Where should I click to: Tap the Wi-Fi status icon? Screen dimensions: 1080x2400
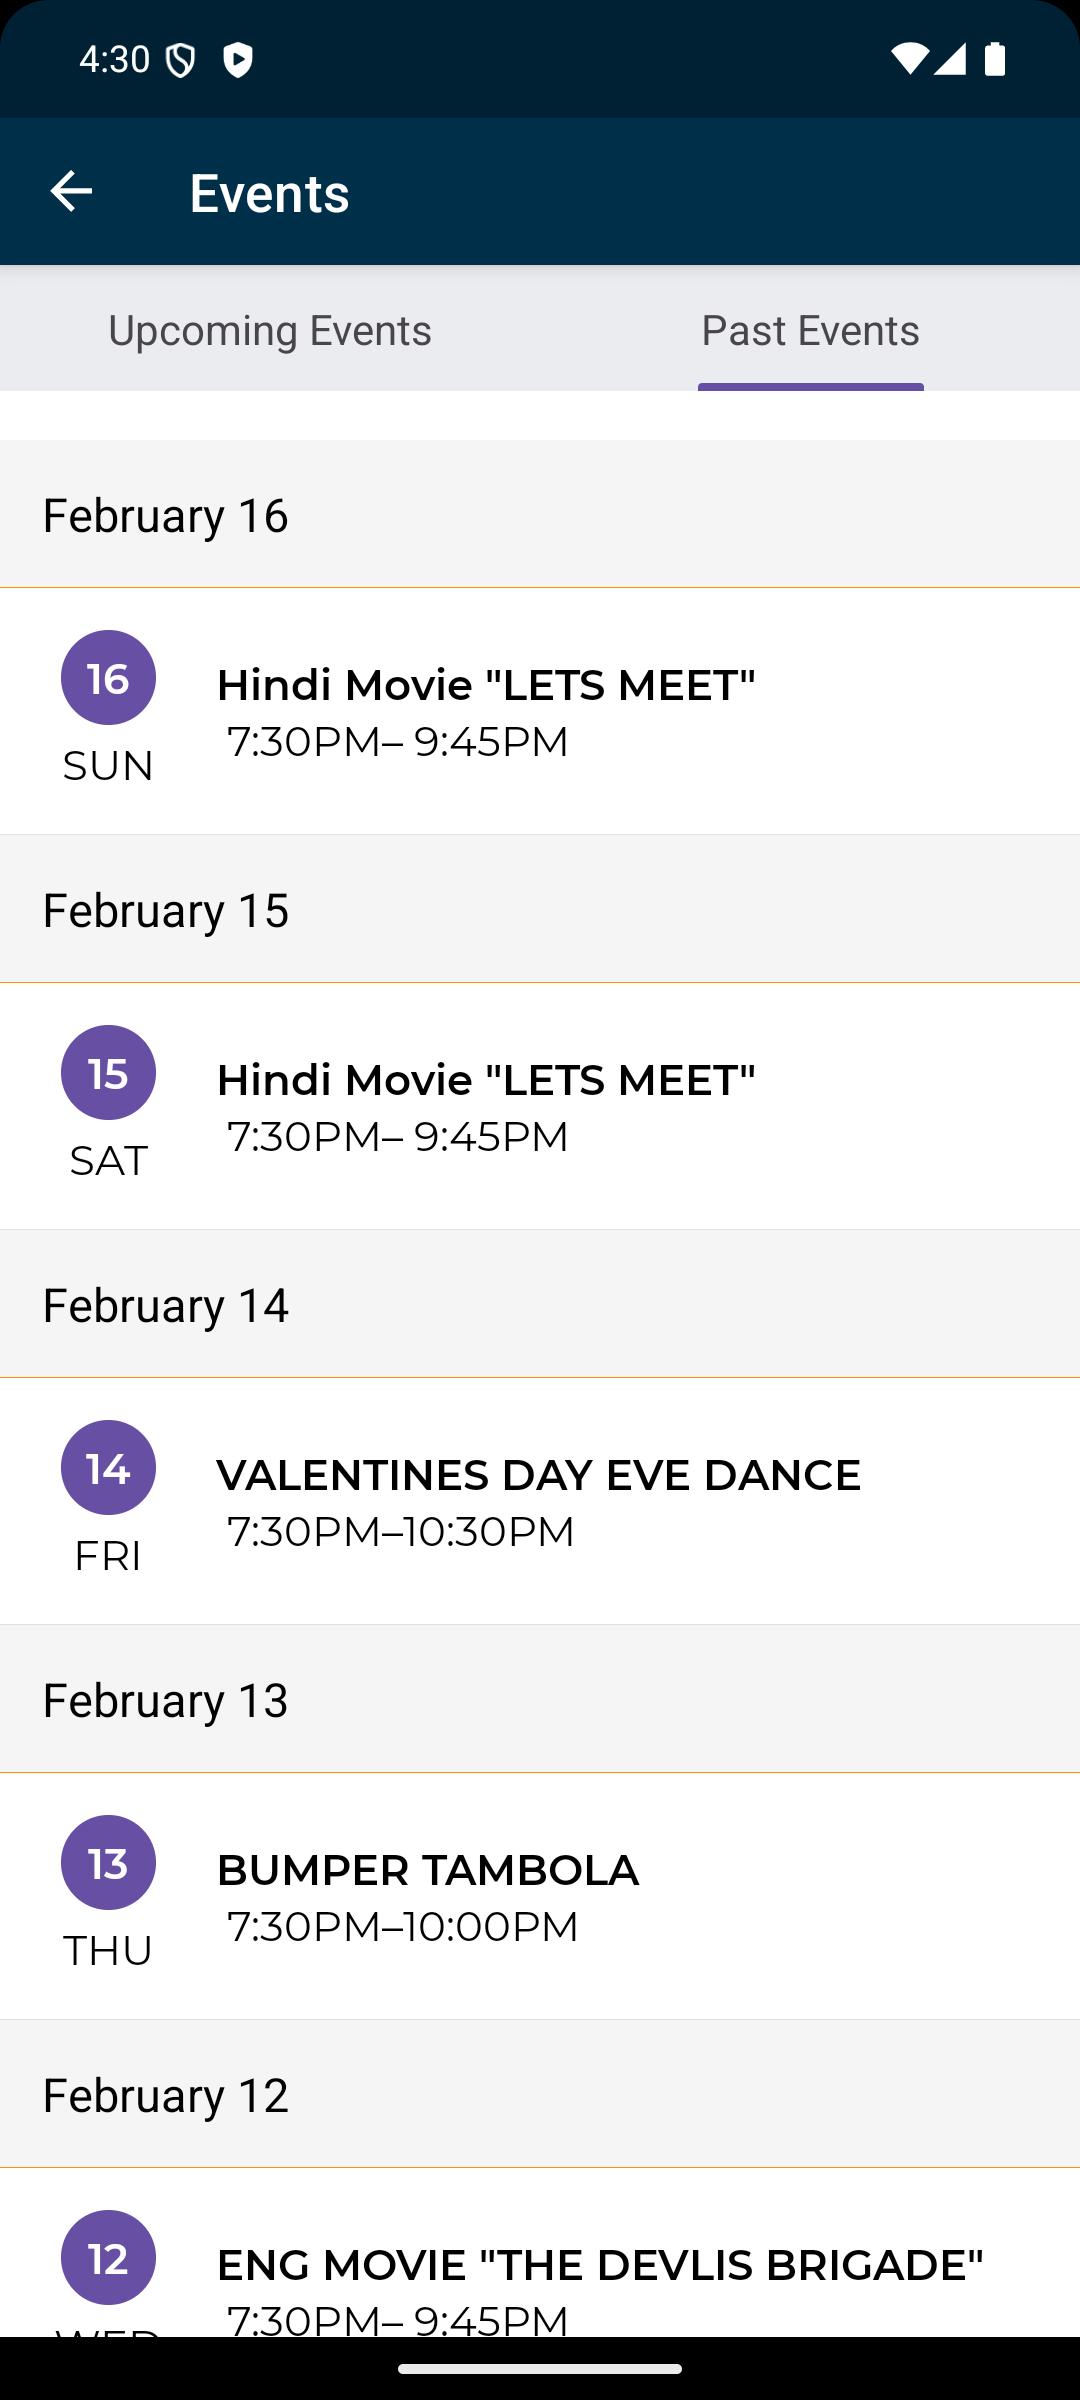coord(909,59)
